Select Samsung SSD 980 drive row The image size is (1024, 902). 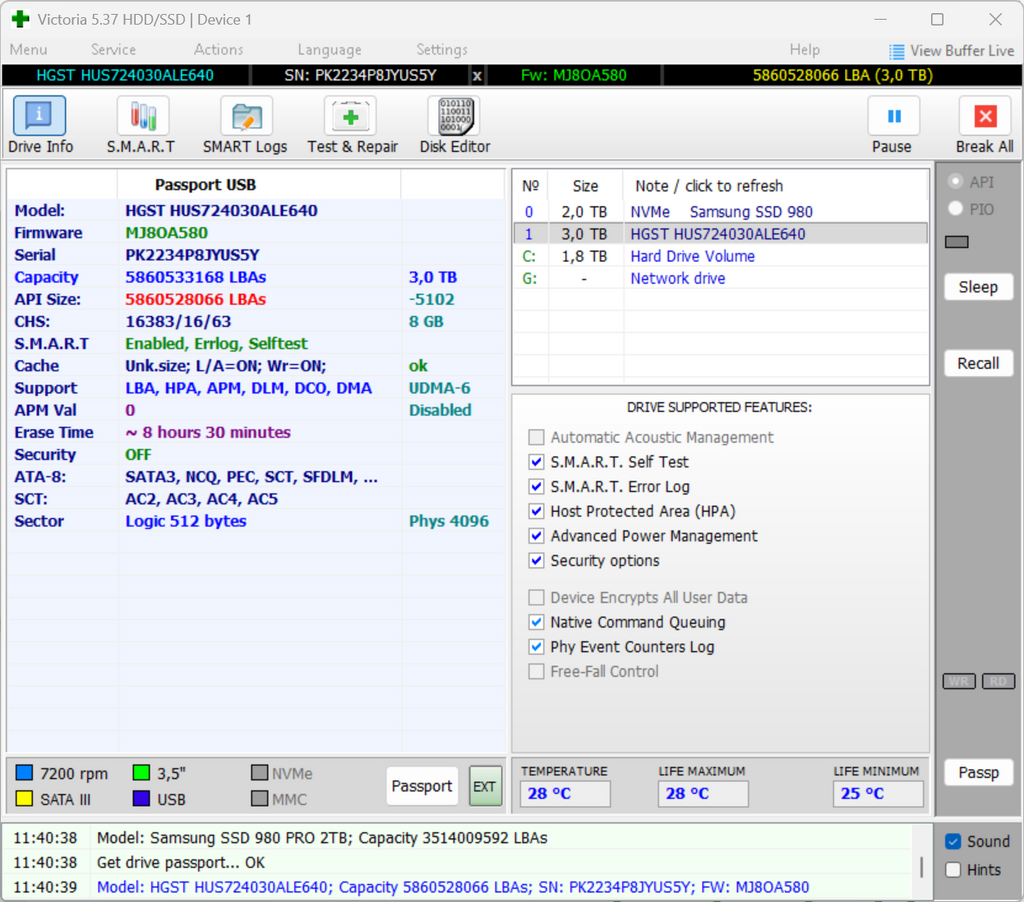(720, 212)
